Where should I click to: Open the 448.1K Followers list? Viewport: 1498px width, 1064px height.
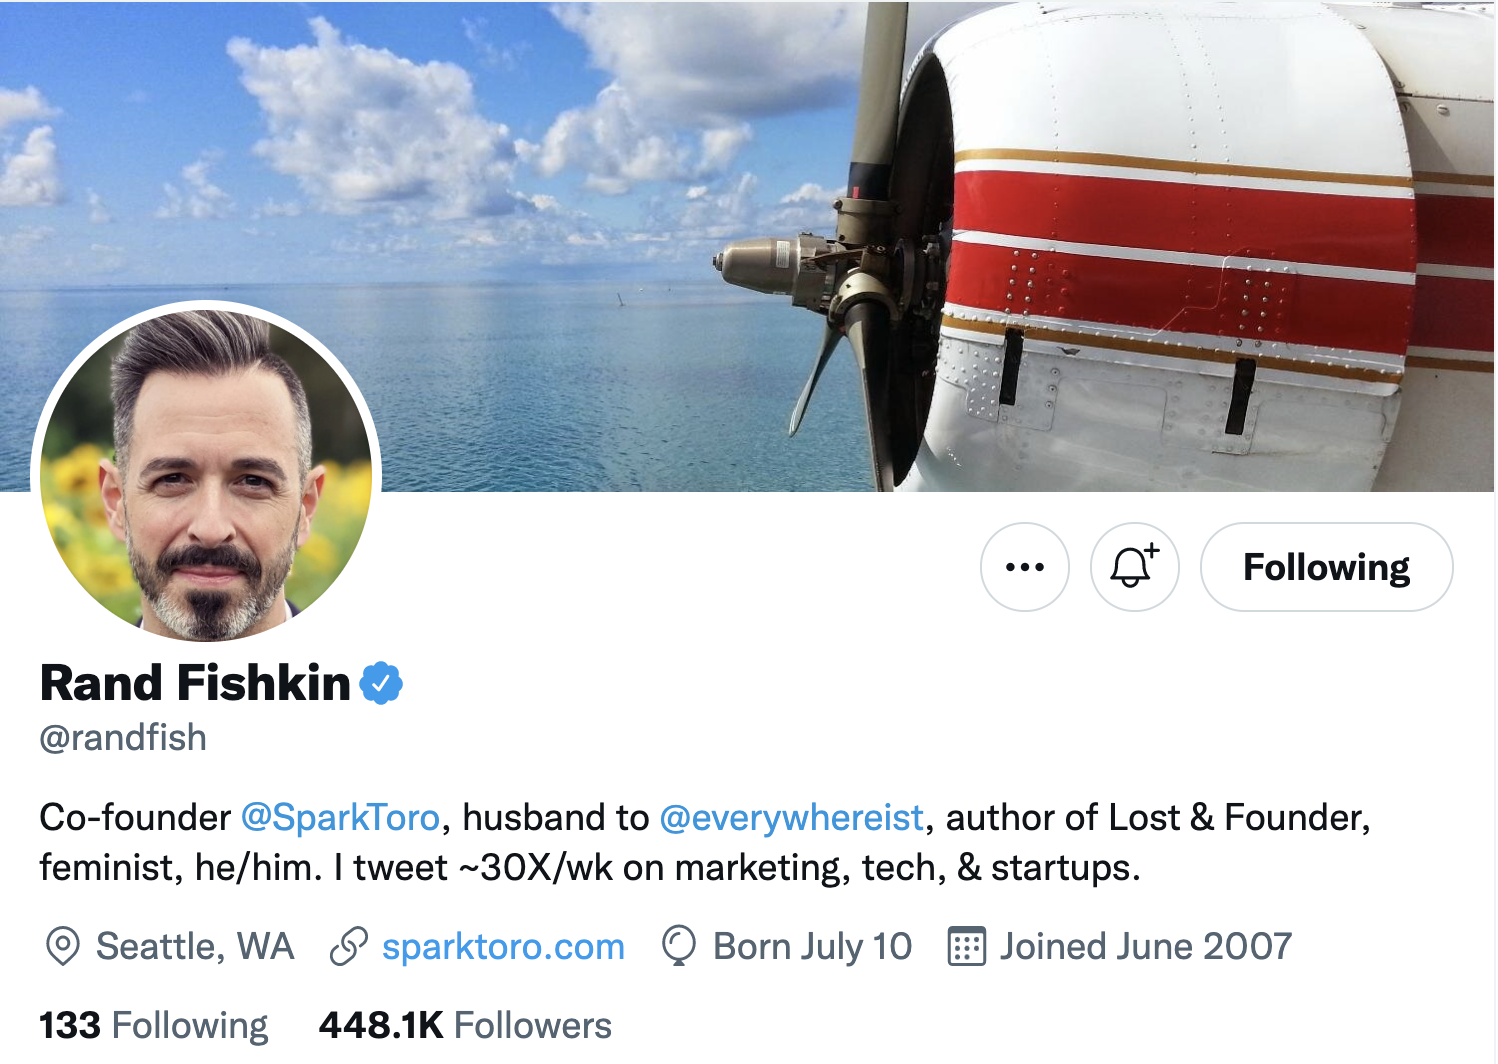[465, 1026]
